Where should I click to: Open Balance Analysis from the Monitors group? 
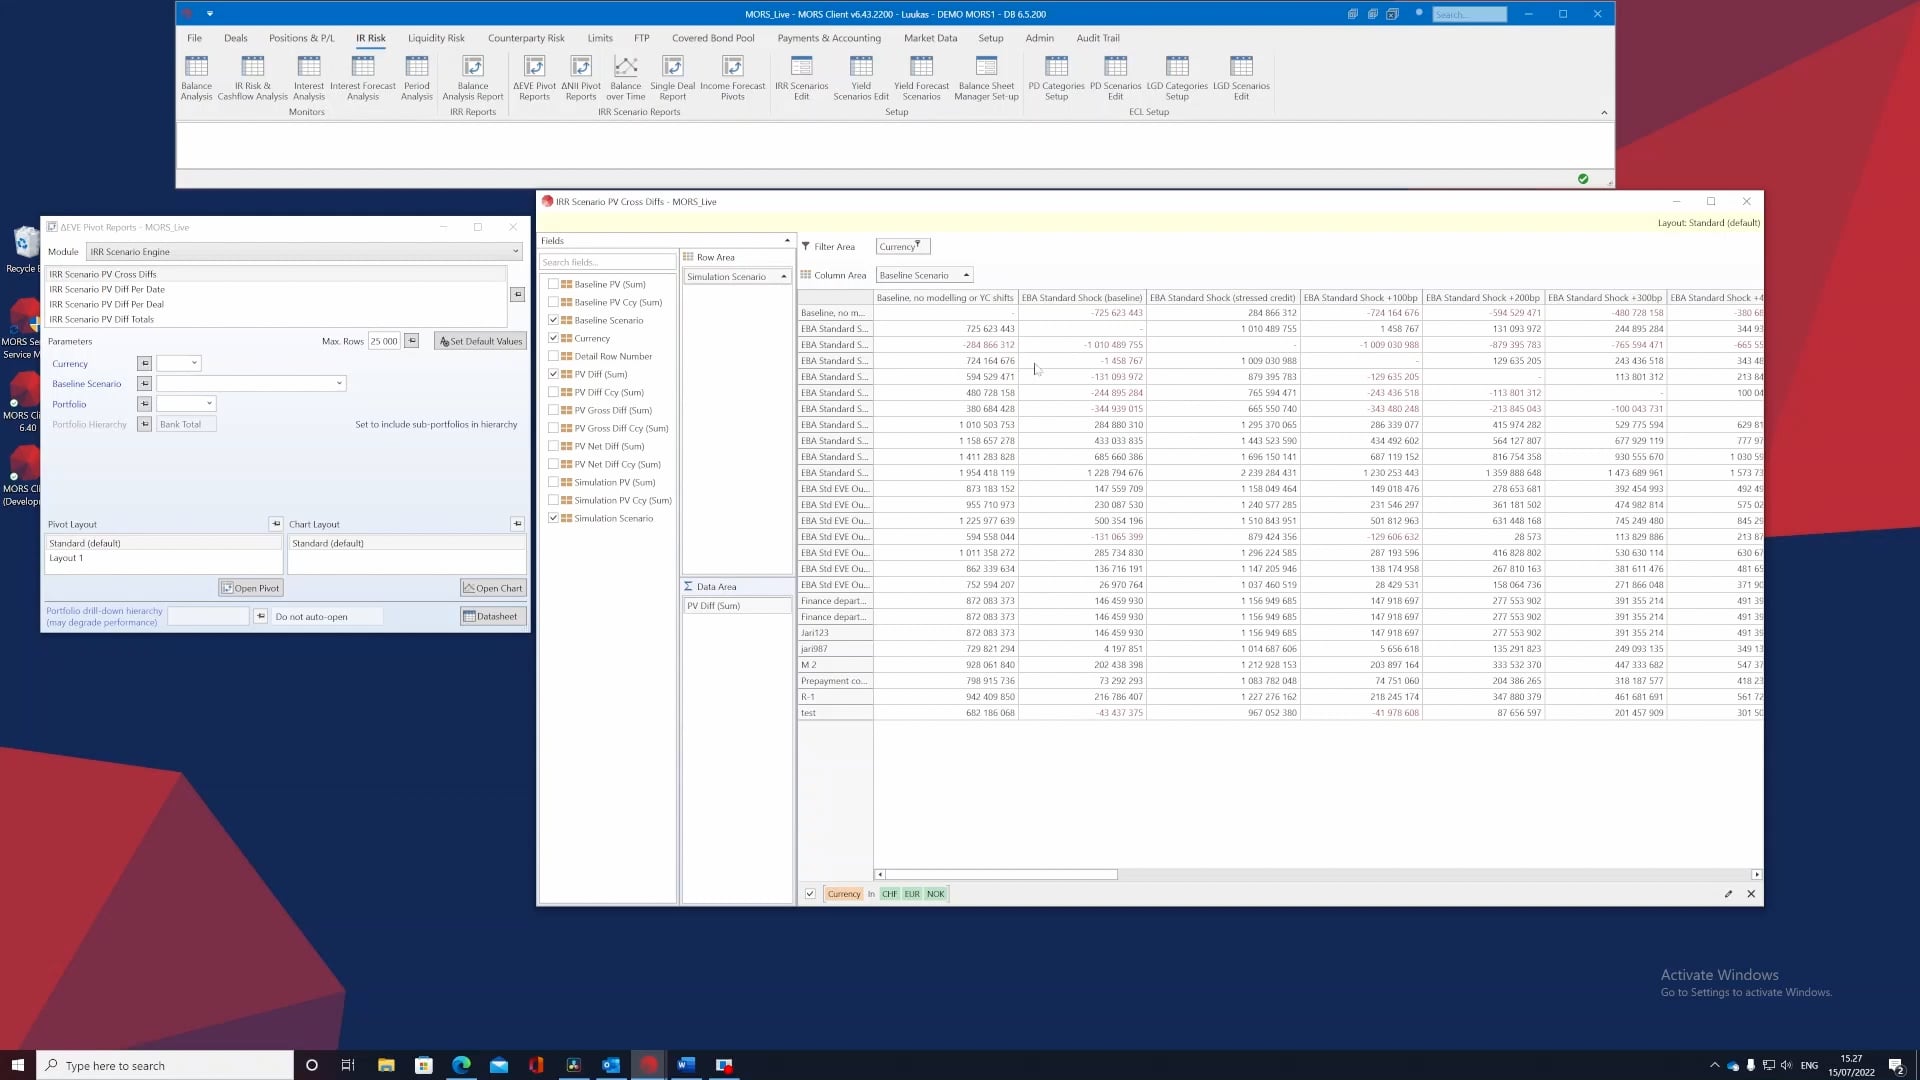coord(196,78)
